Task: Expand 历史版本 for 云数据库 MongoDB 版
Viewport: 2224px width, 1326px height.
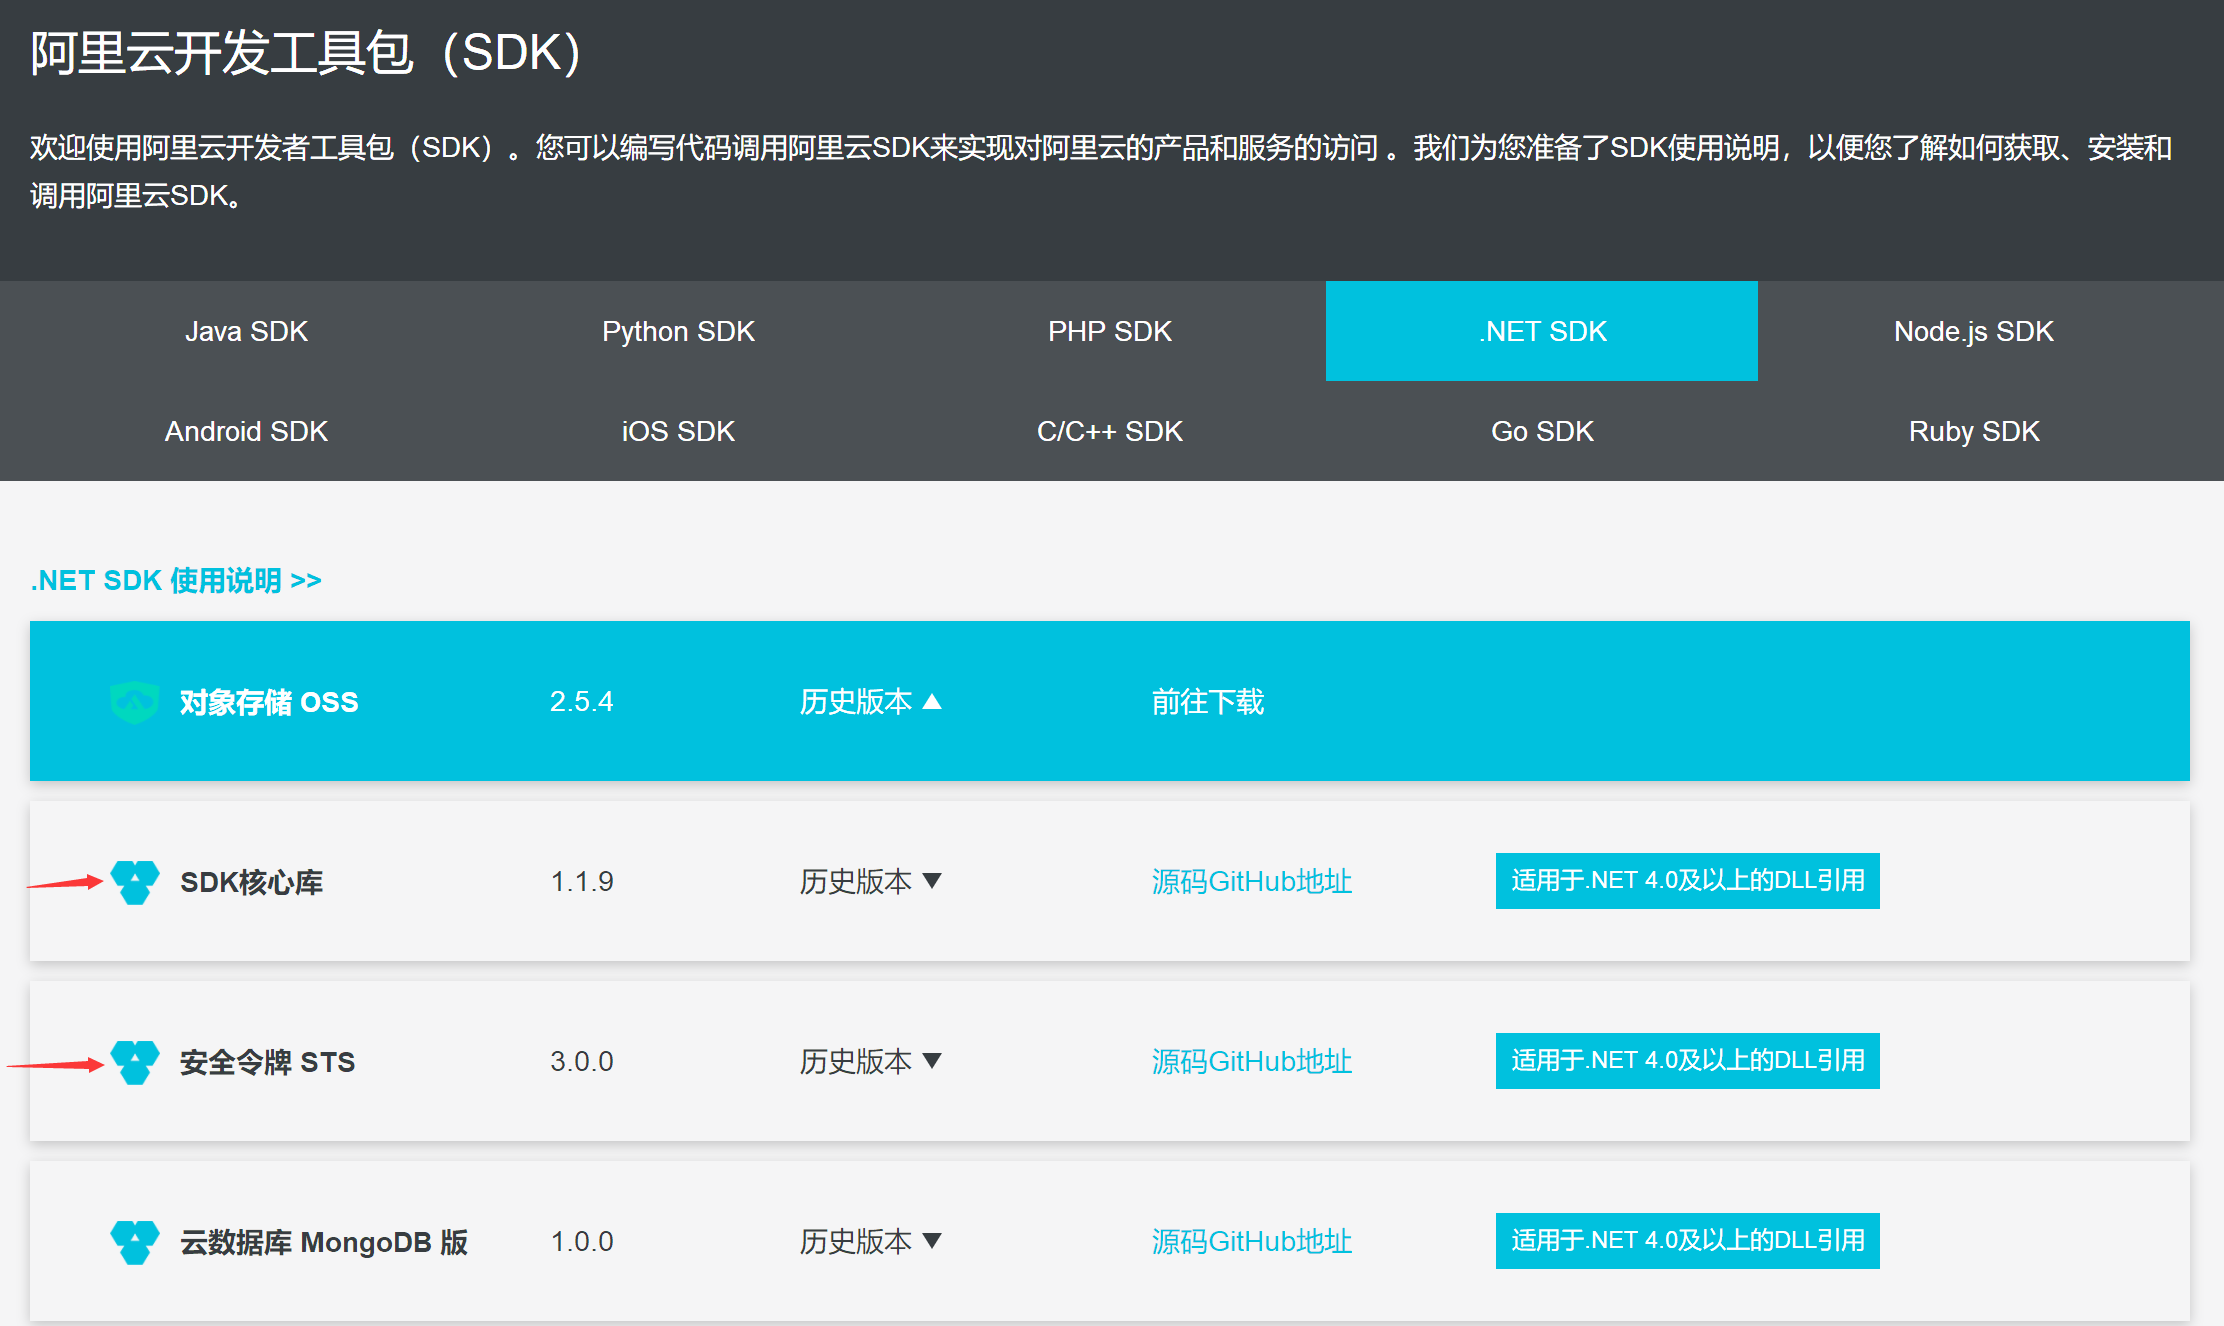Action: click(870, 1241)
